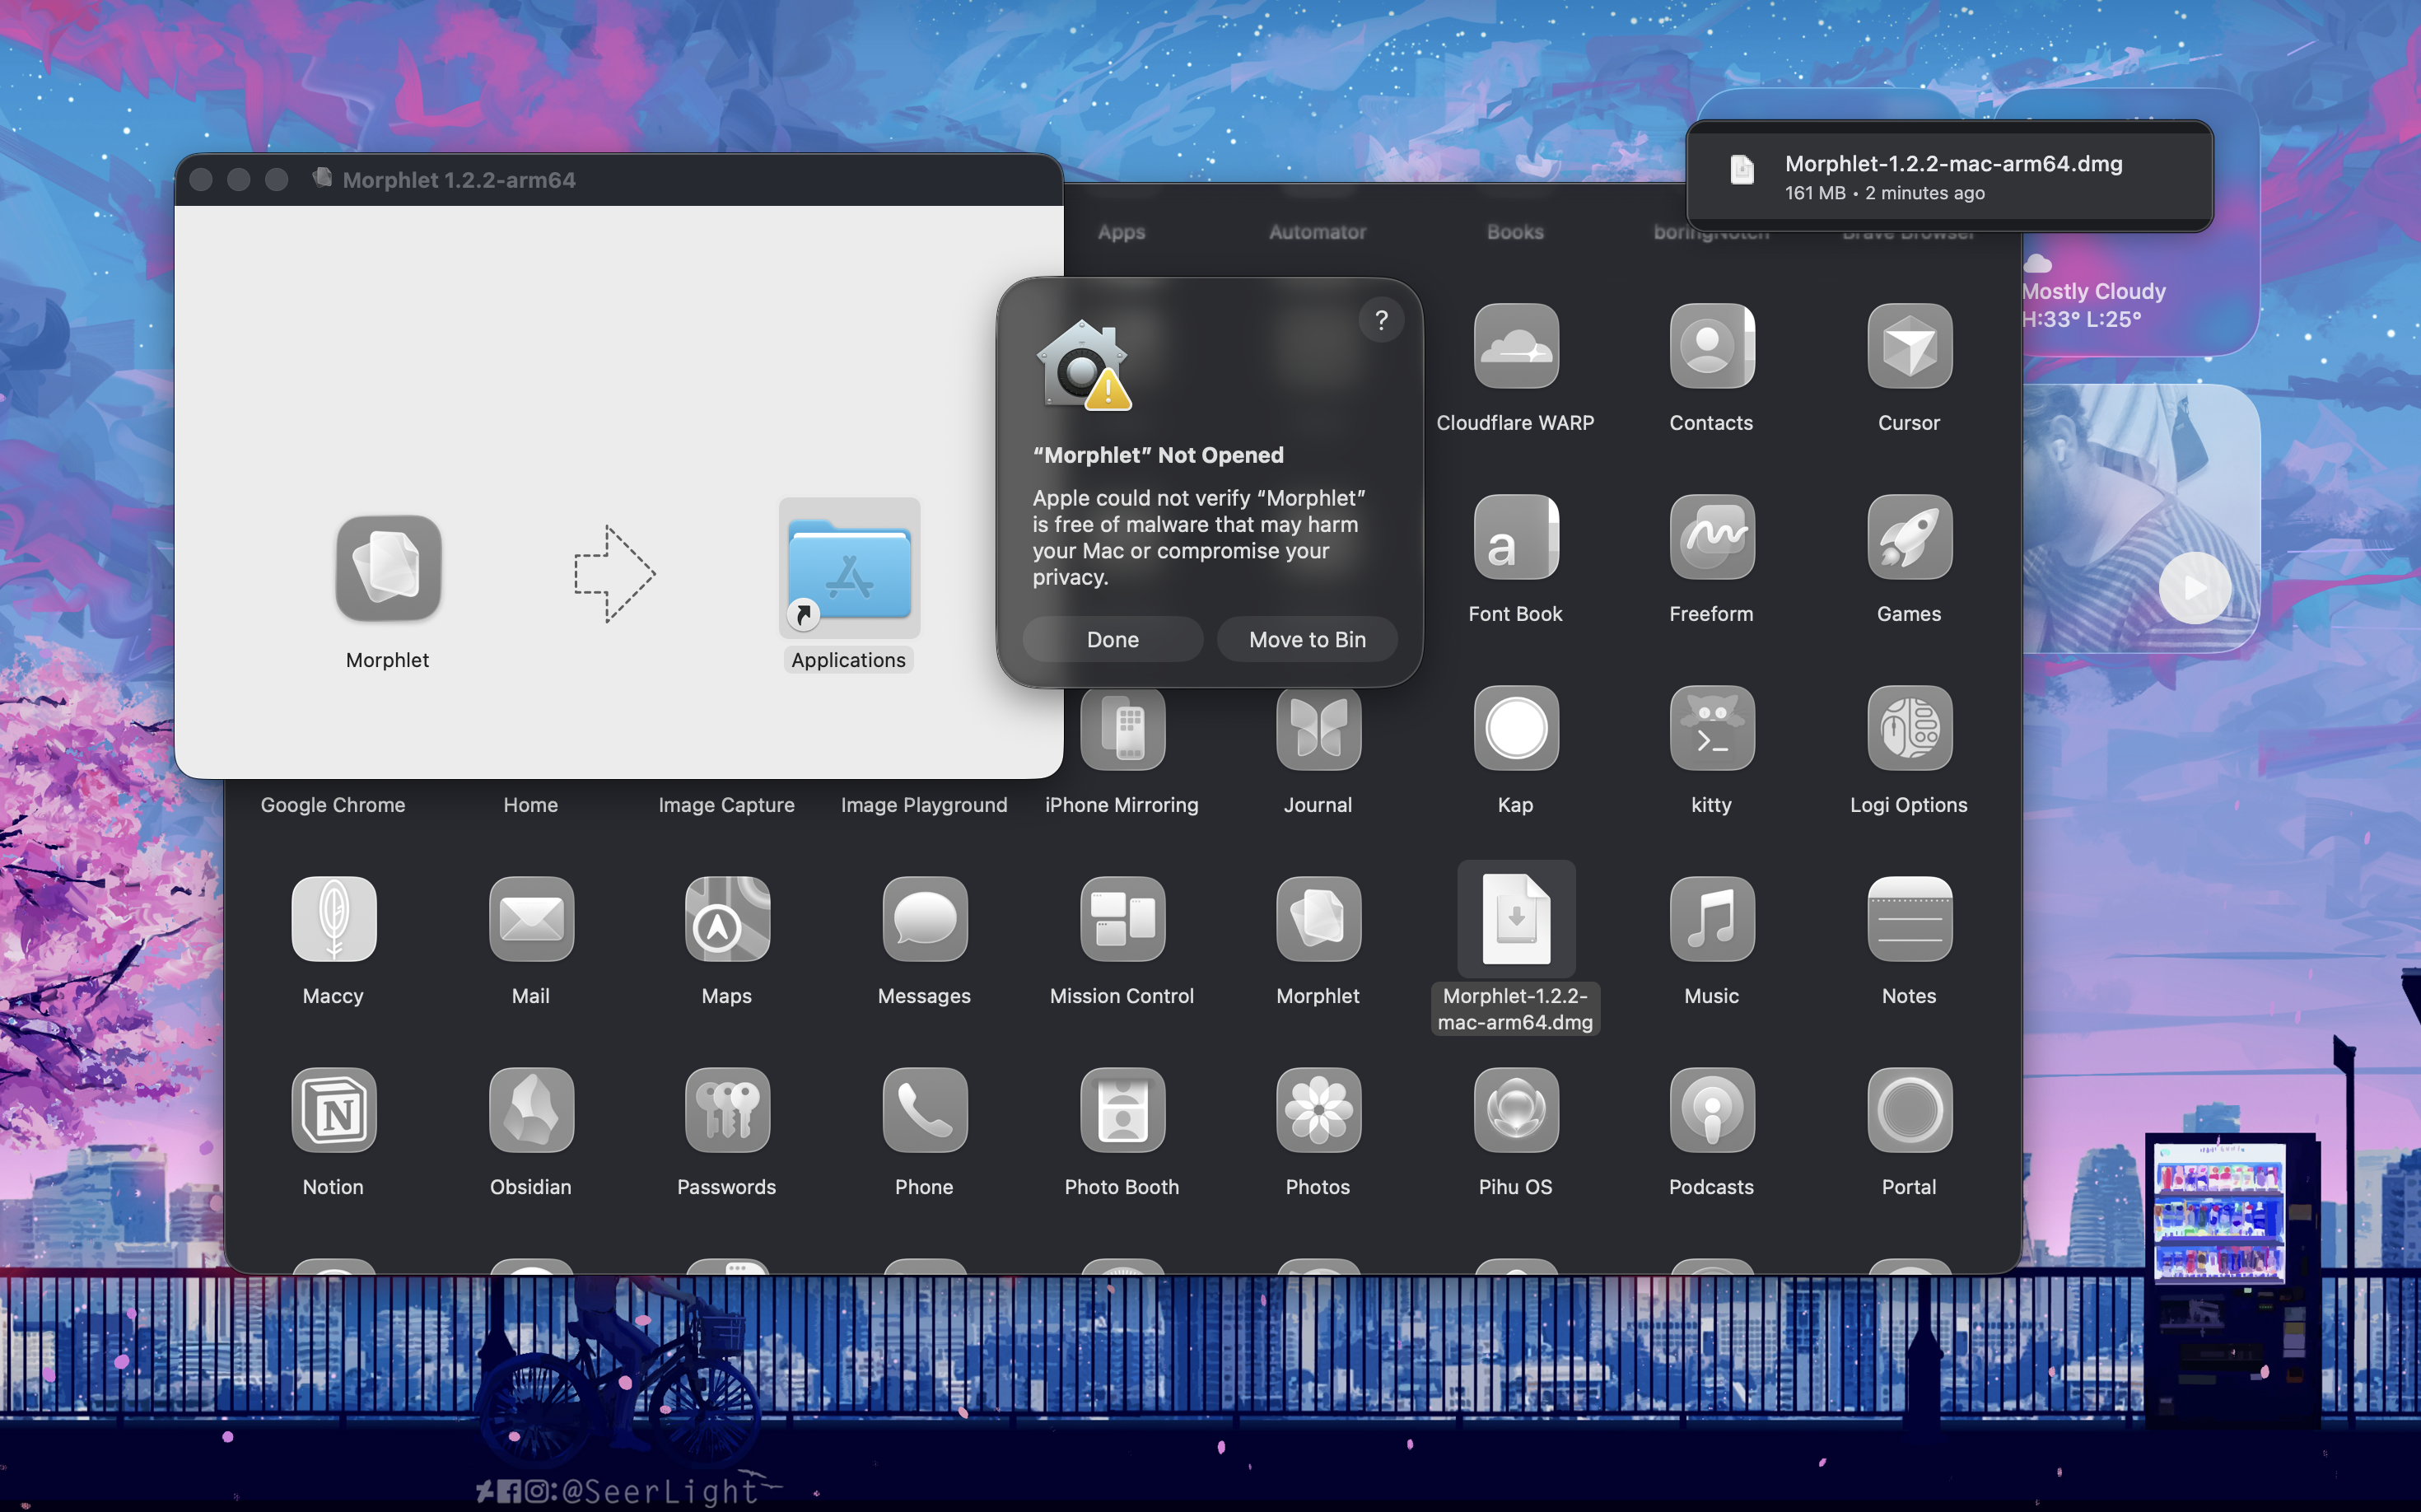
Task: Open the Kap screen recorder
Action: [x=1515, y=728]
